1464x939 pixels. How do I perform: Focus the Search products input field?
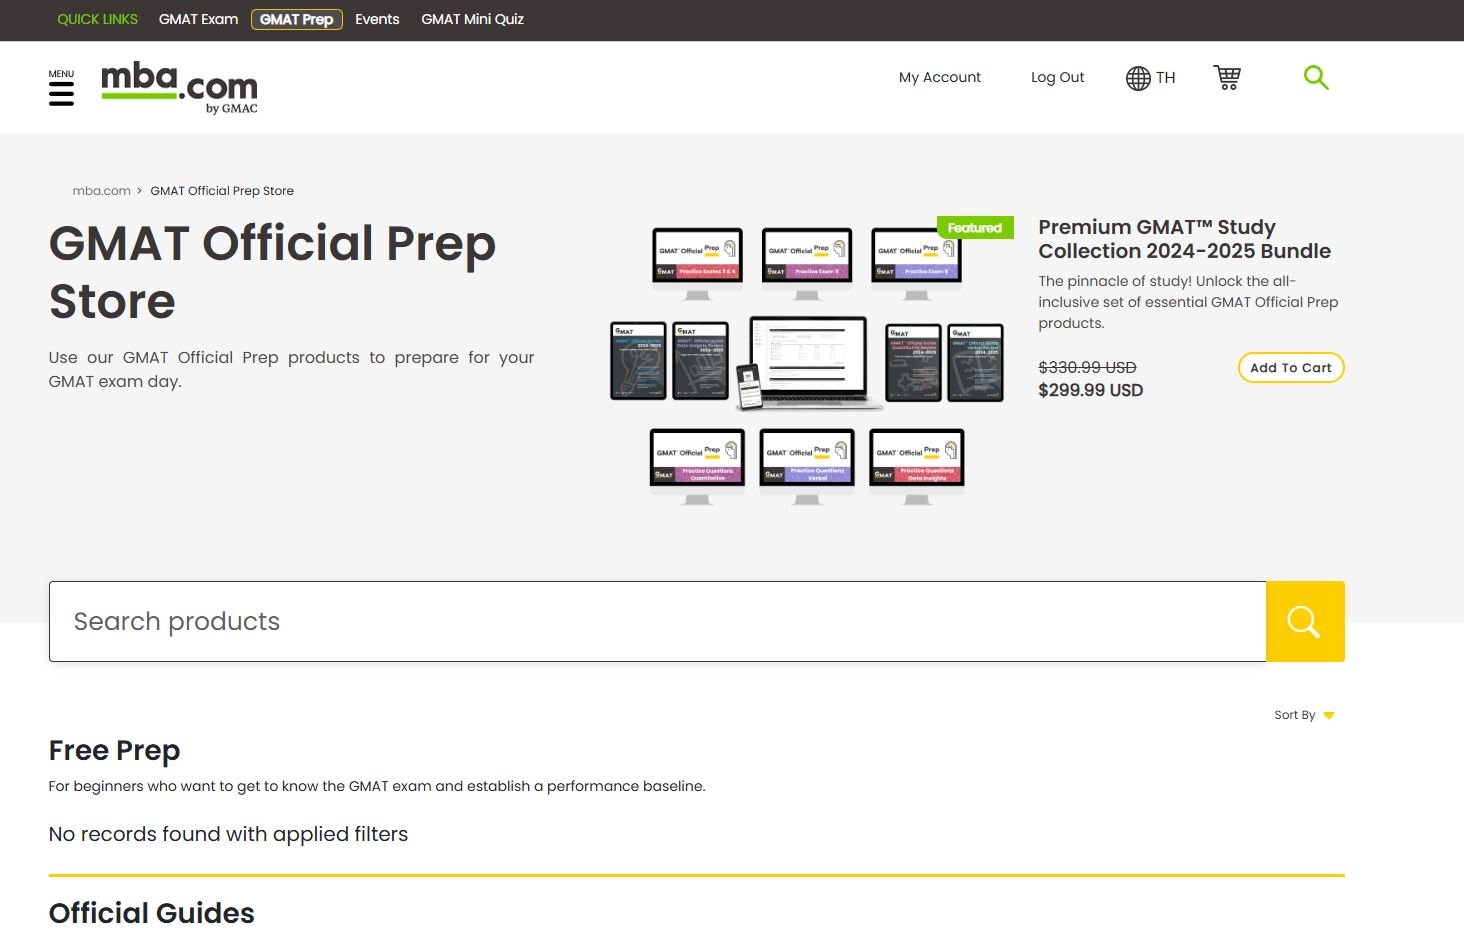click(657, 621)
